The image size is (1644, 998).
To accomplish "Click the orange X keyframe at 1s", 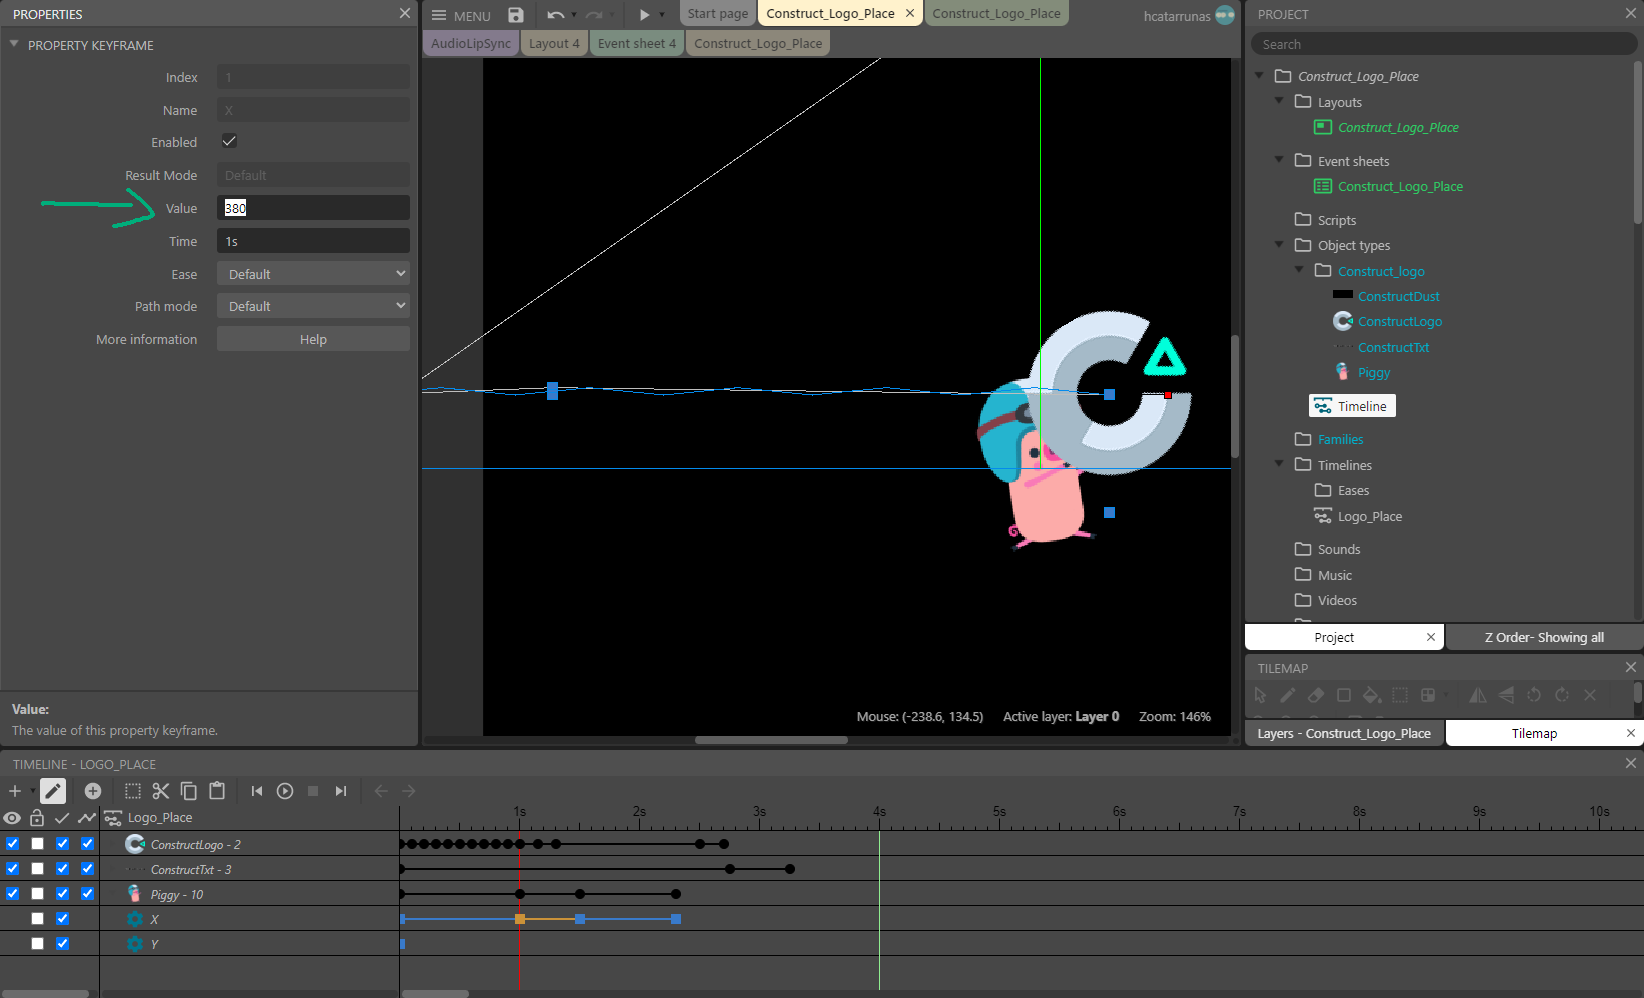I will pyautogui.click(x=520, y=919).
